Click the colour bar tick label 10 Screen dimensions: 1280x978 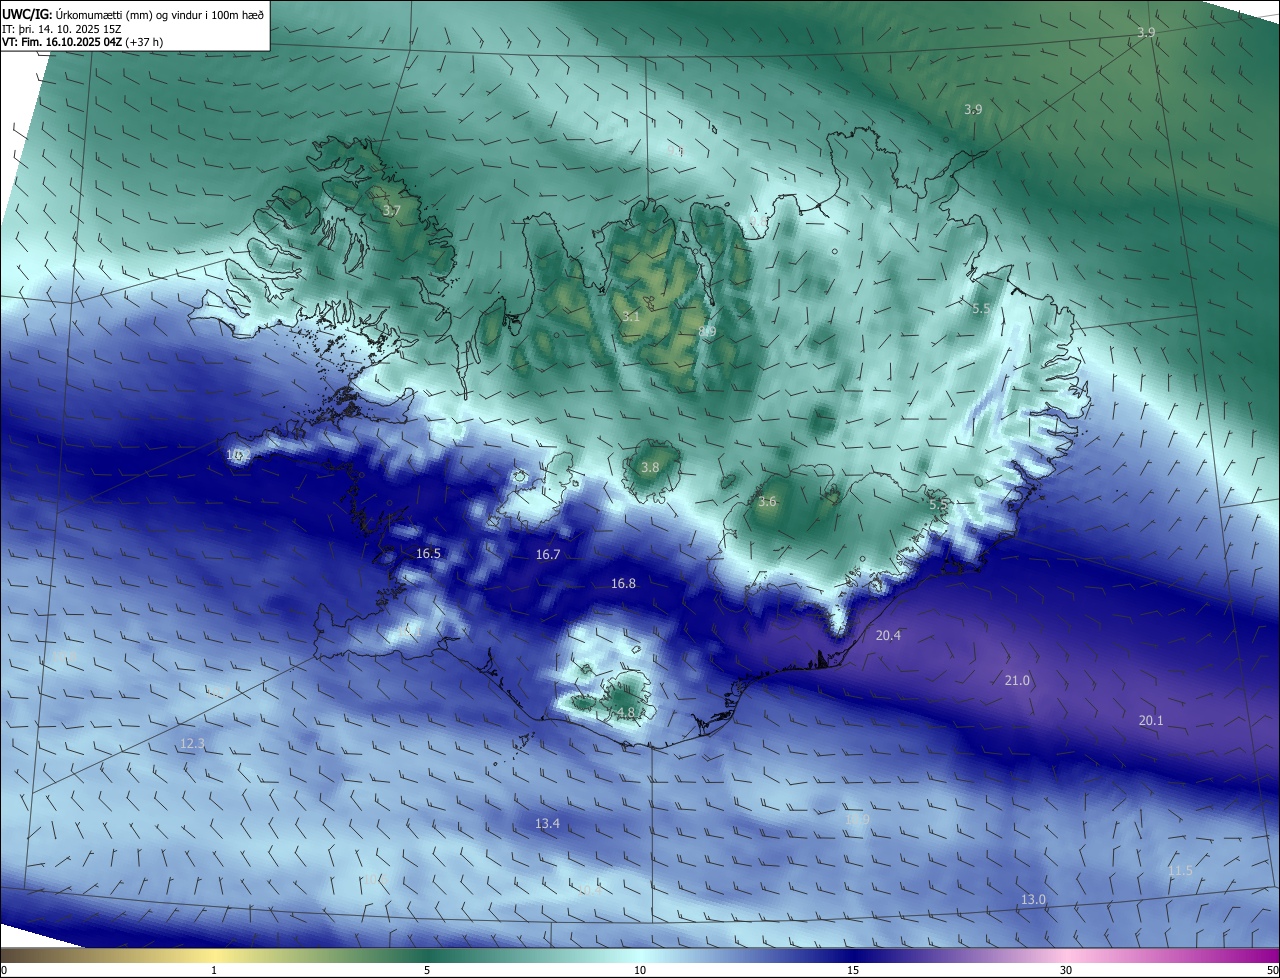[x=640, y=970]
